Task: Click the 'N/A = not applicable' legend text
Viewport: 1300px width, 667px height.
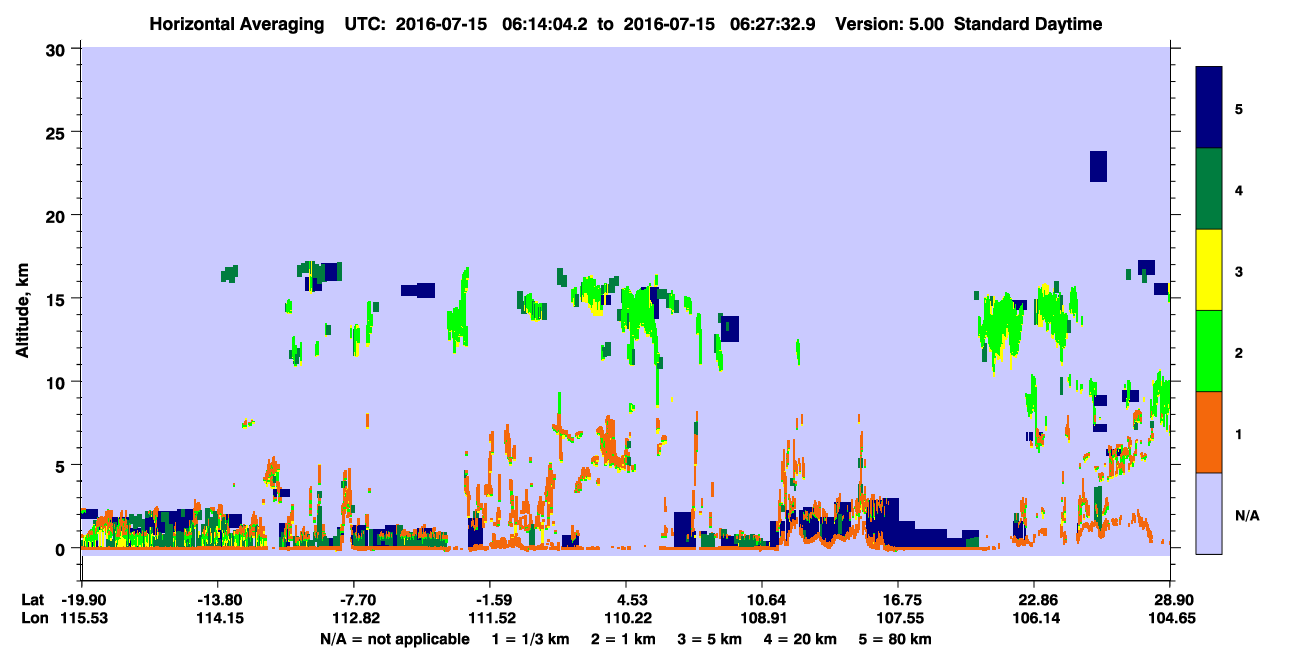Action: tap(394, 639)
